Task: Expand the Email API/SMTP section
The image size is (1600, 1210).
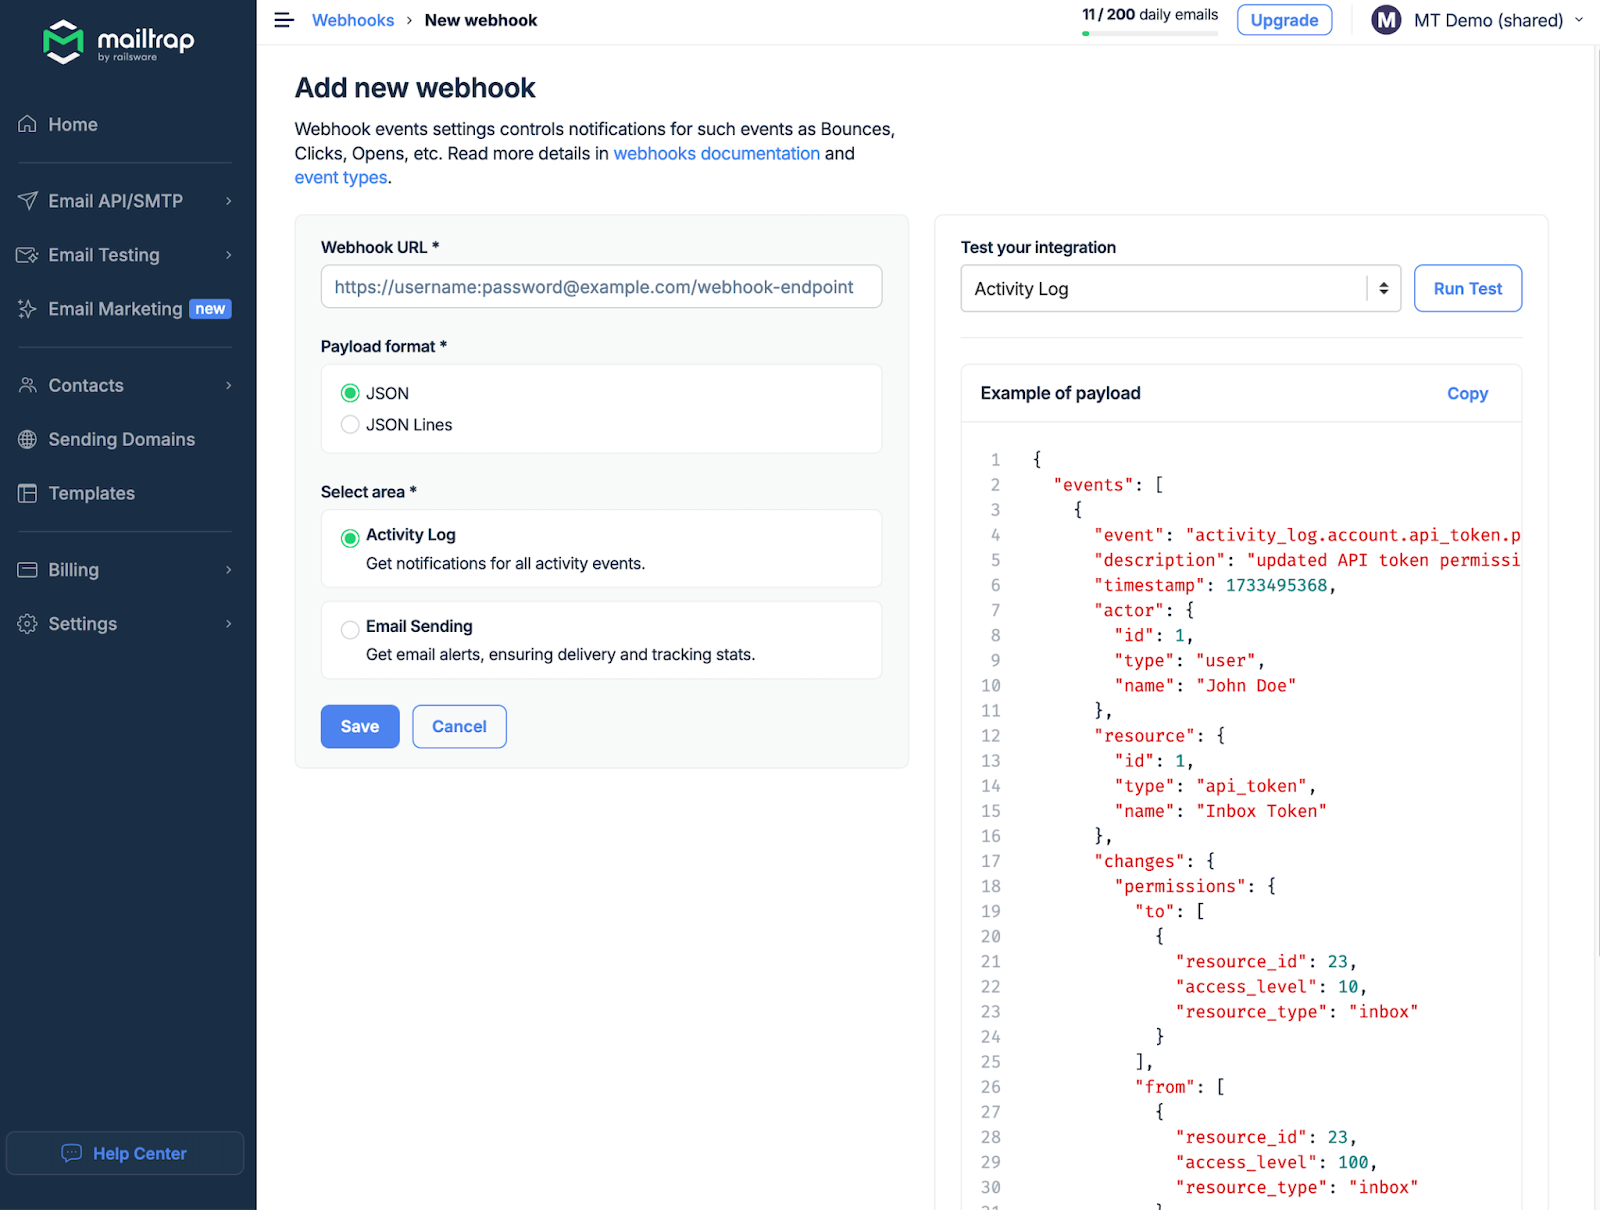Action: pyautogui.click(x=229, y=201)
